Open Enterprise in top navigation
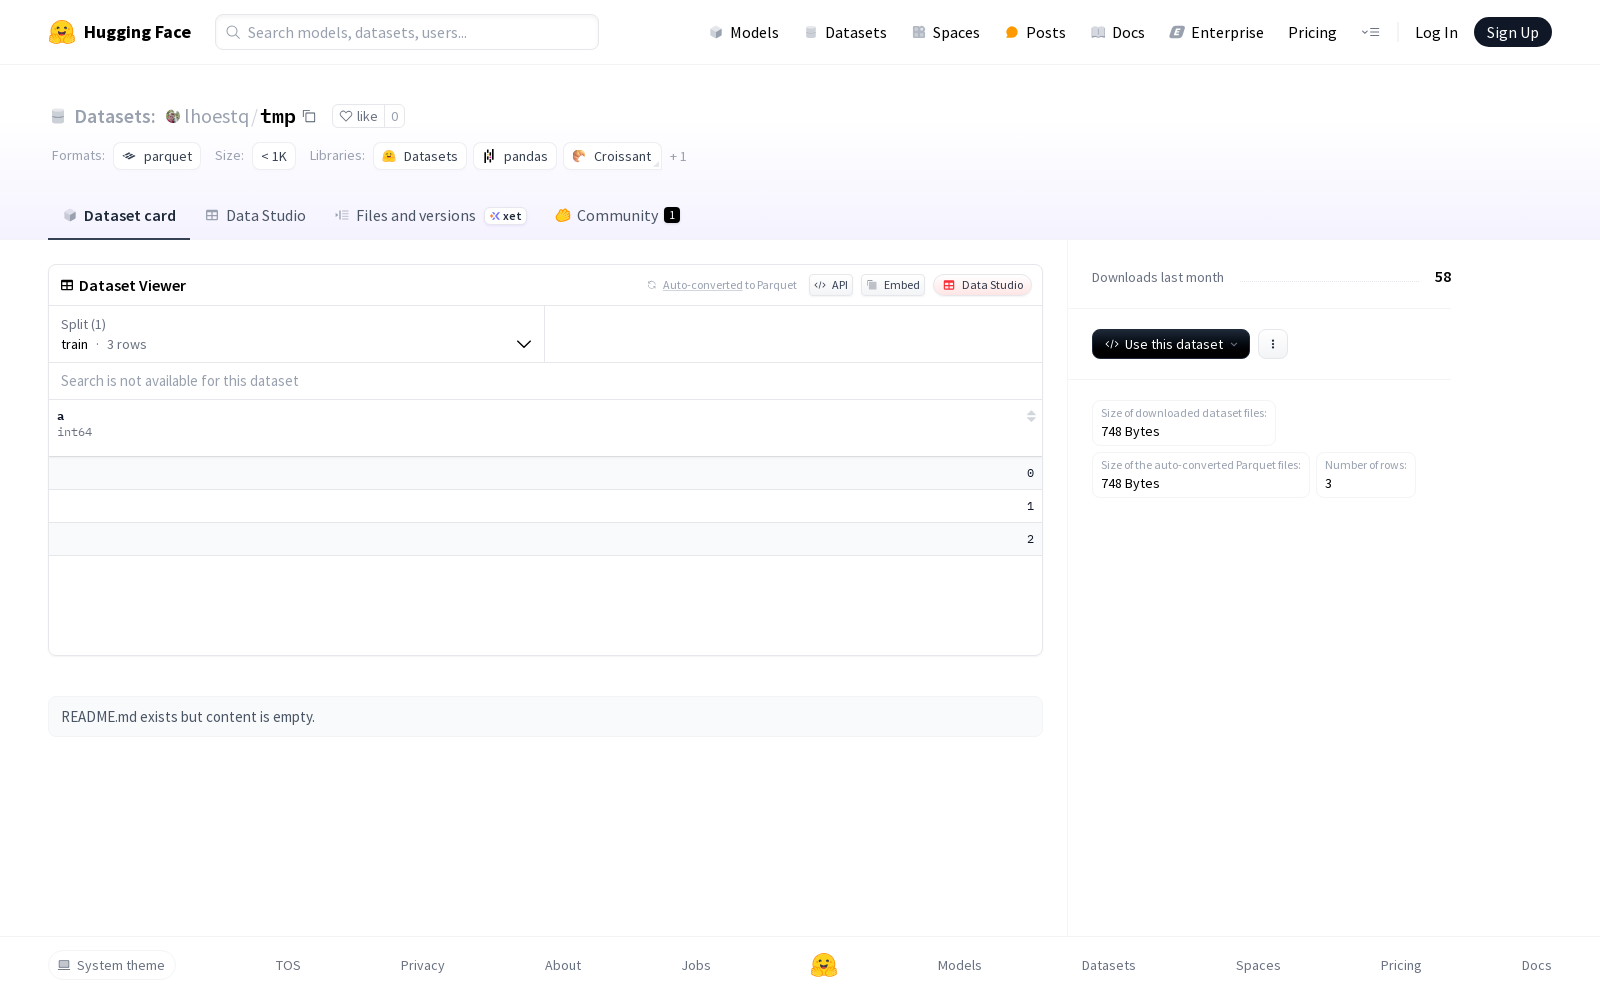Screen dimensions: 1600x1000 1217,32
